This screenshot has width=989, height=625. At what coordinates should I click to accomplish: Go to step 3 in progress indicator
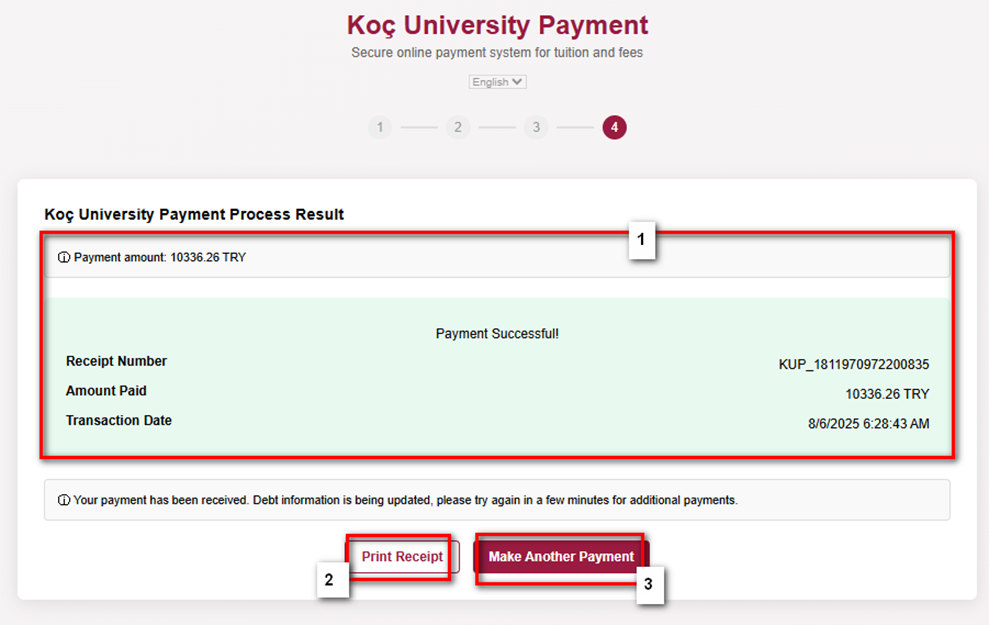point(536,128)
